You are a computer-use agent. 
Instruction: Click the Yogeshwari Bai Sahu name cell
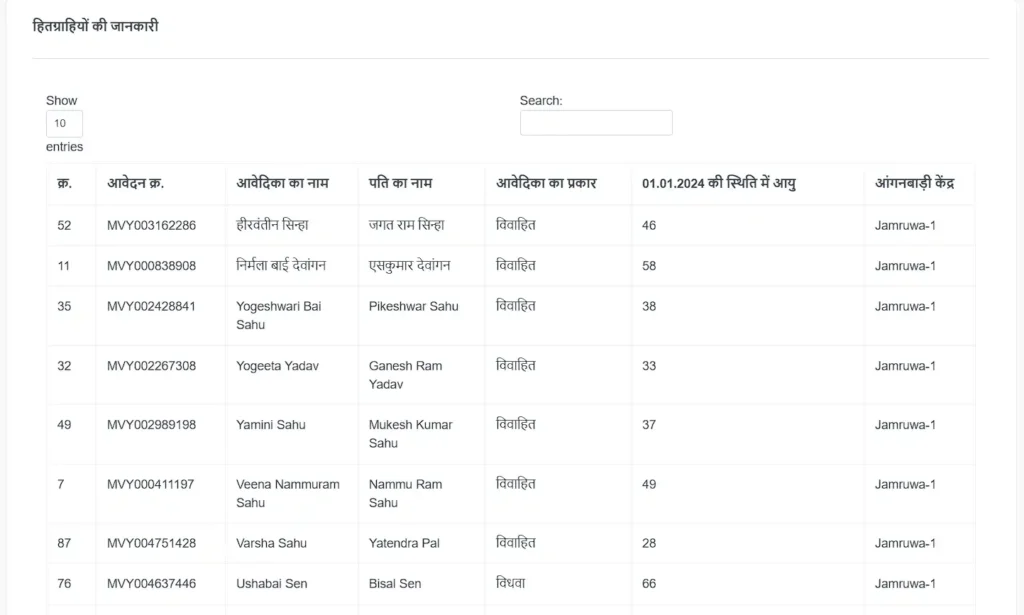[x=279, y=315]
